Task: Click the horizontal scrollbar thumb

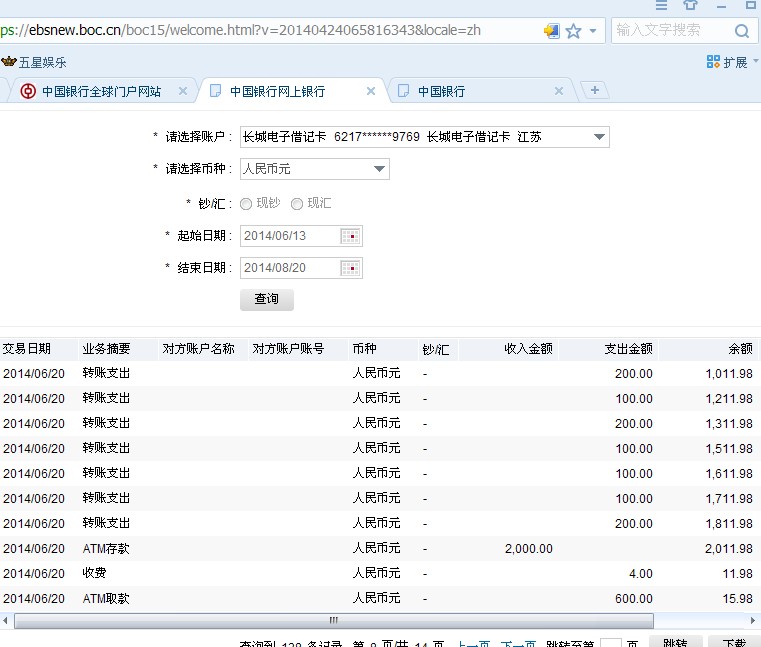Action: [334, 621]
